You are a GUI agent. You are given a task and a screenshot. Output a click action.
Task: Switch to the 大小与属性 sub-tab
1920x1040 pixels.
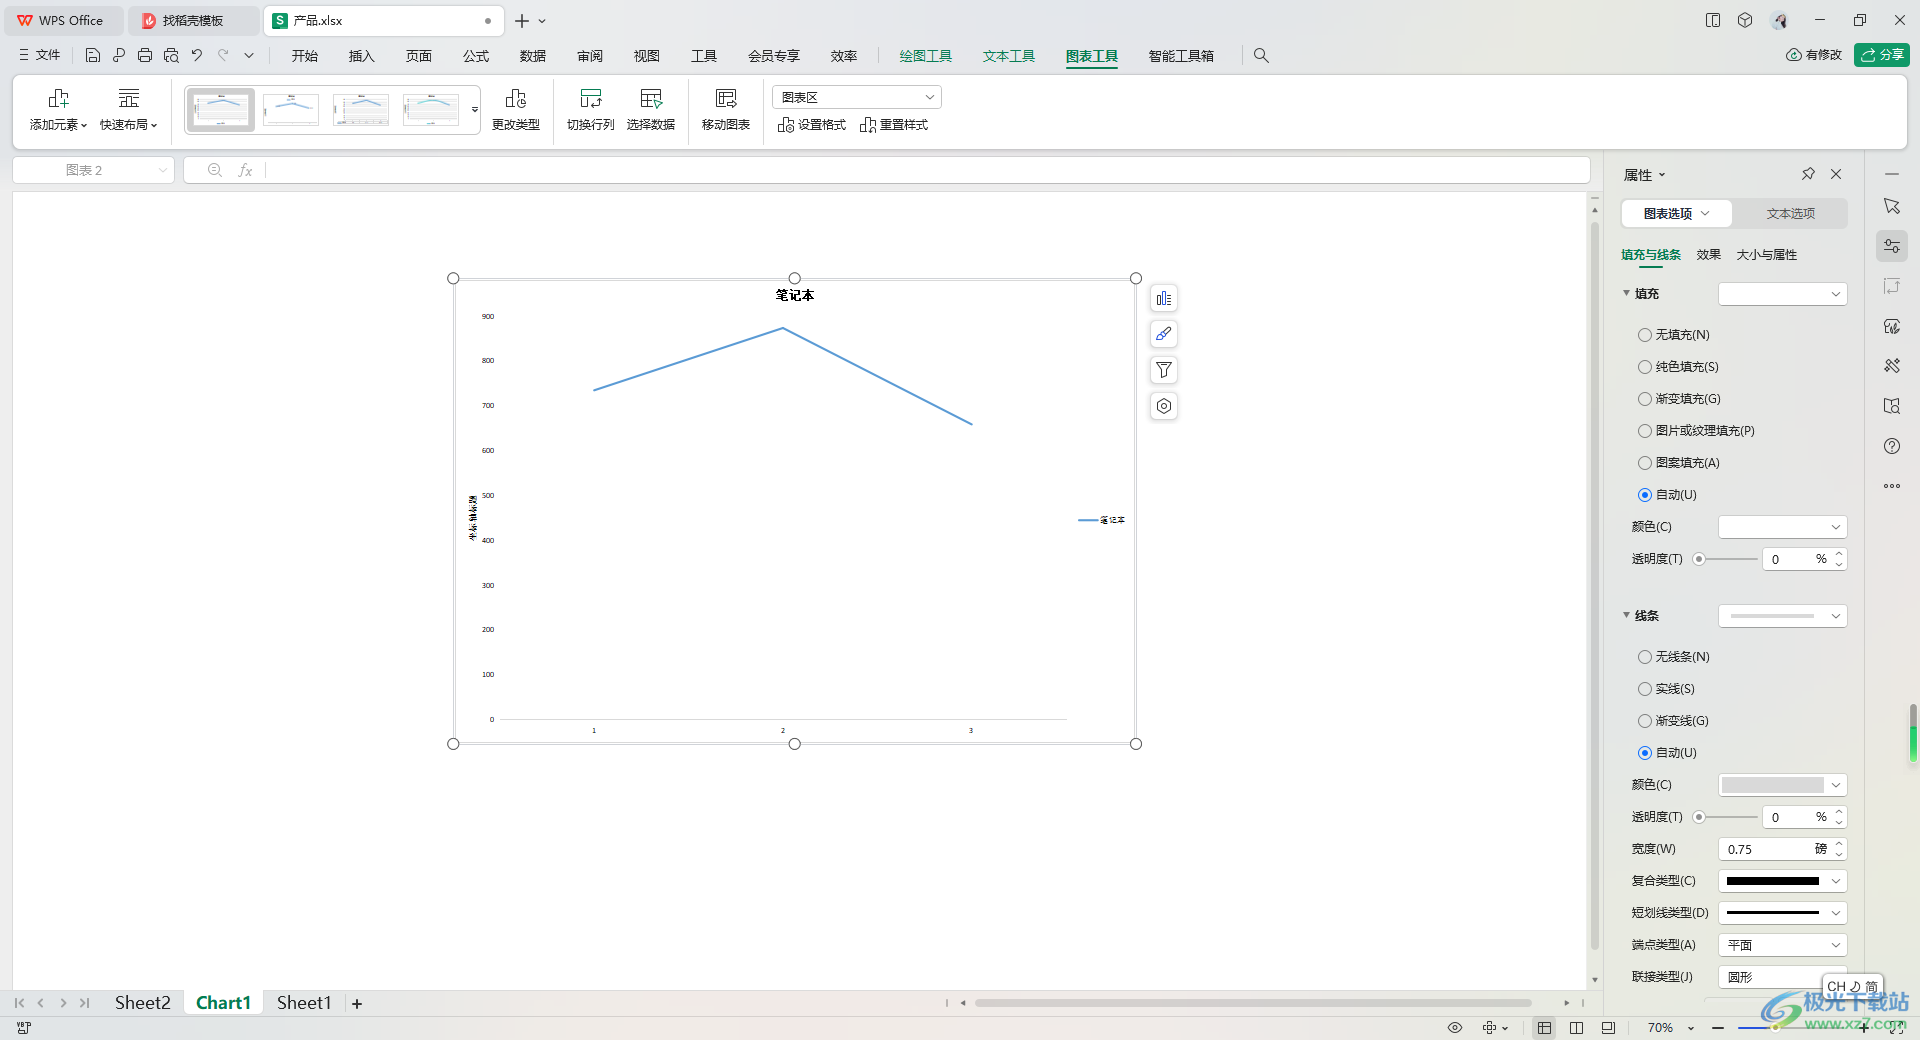click(1767, 255)
